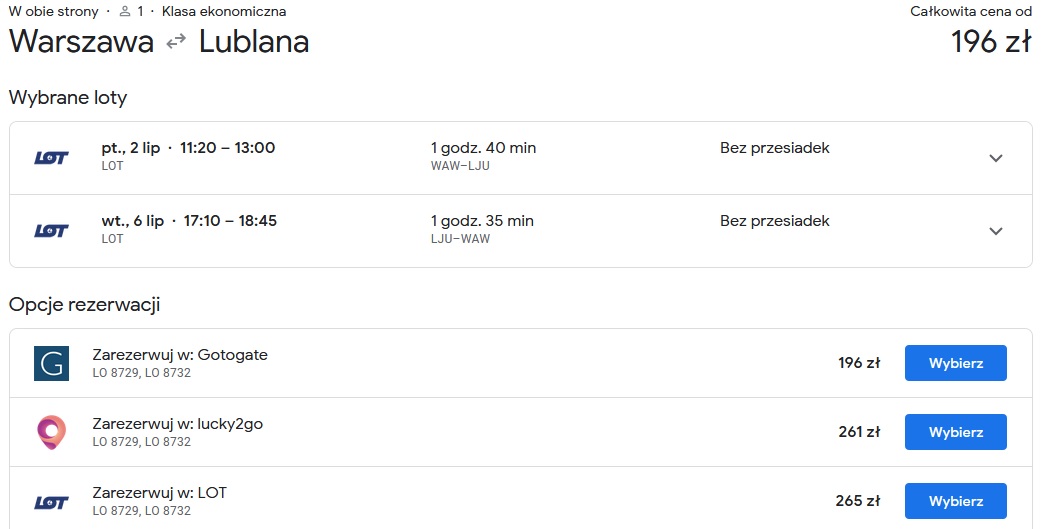Choose lucky2go booking for 261 zł
The width and height of the screenshot is (1051, 529).
click(x=956, y=432)
